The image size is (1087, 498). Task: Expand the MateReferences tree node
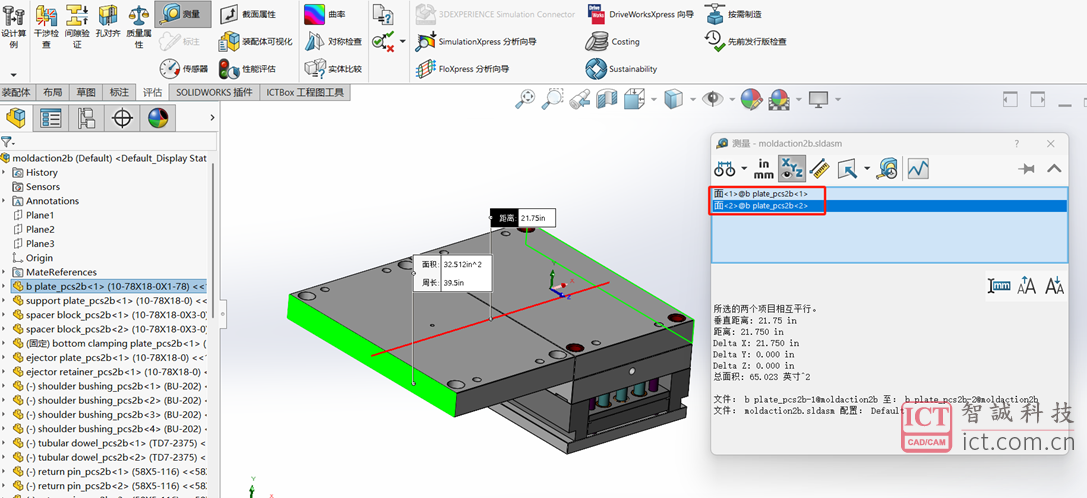pyautogui.click(x=4, y=272)
